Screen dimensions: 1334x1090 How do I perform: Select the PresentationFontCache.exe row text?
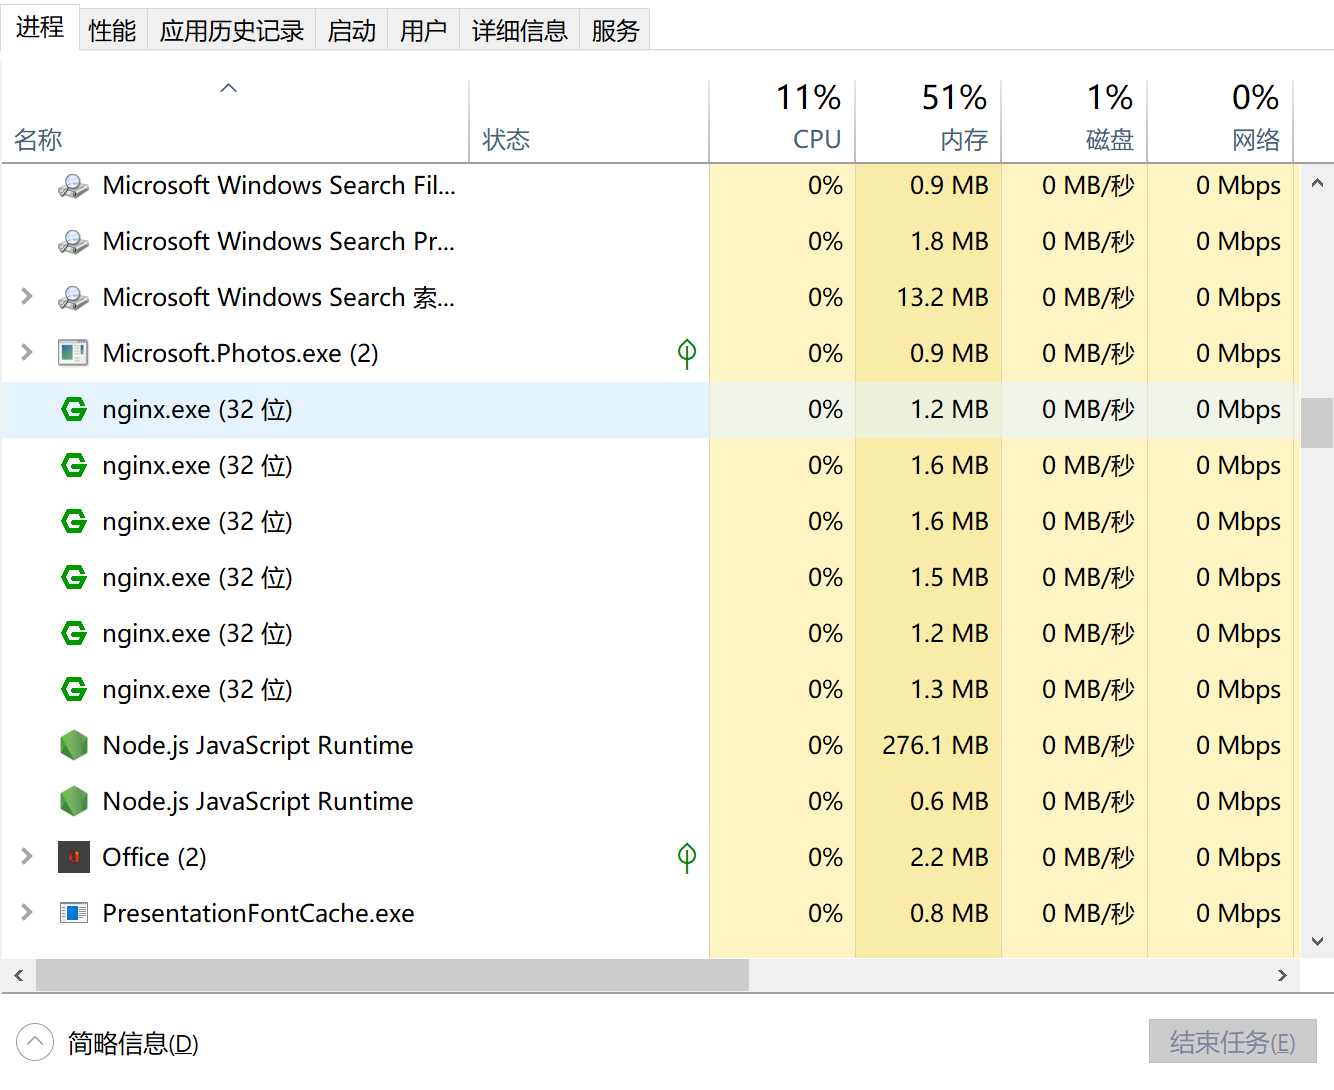[x=258, y=914]
